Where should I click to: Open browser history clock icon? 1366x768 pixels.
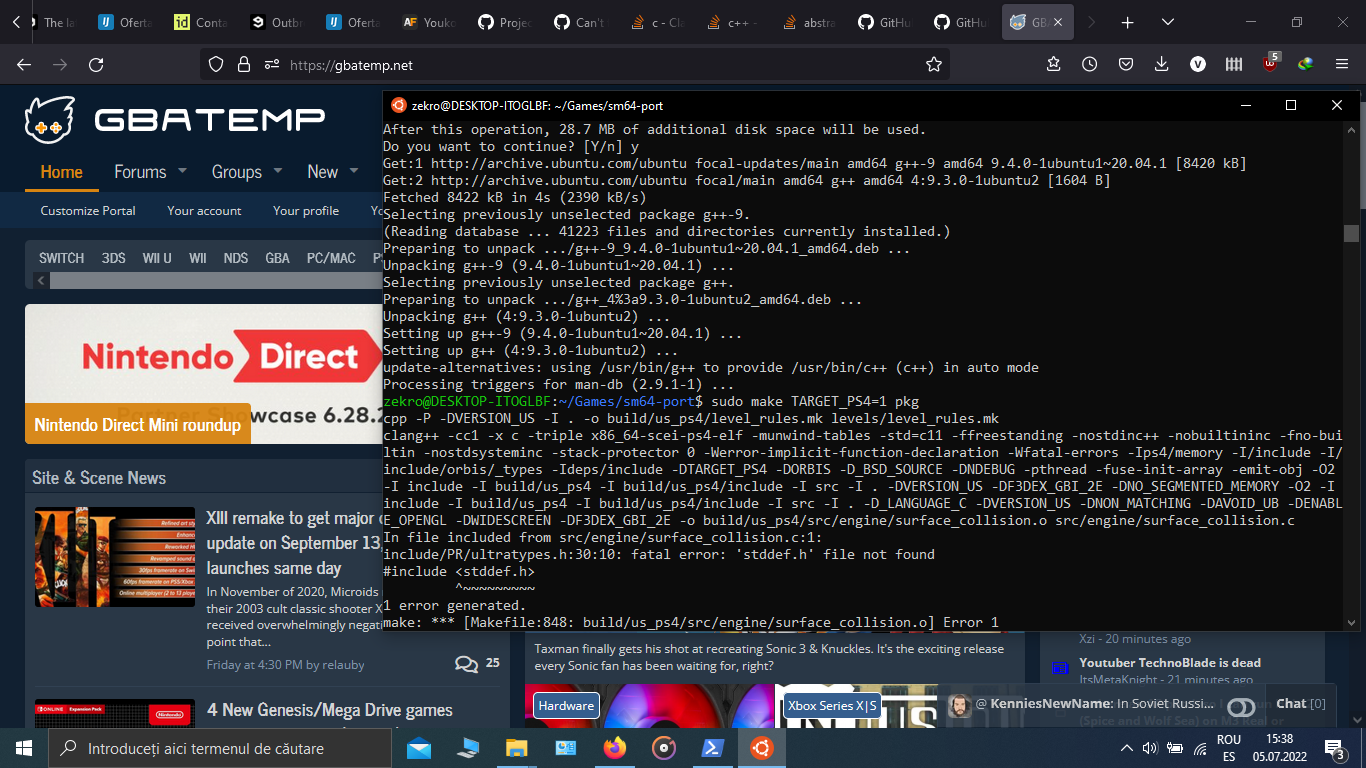(x=1090, y=64)
